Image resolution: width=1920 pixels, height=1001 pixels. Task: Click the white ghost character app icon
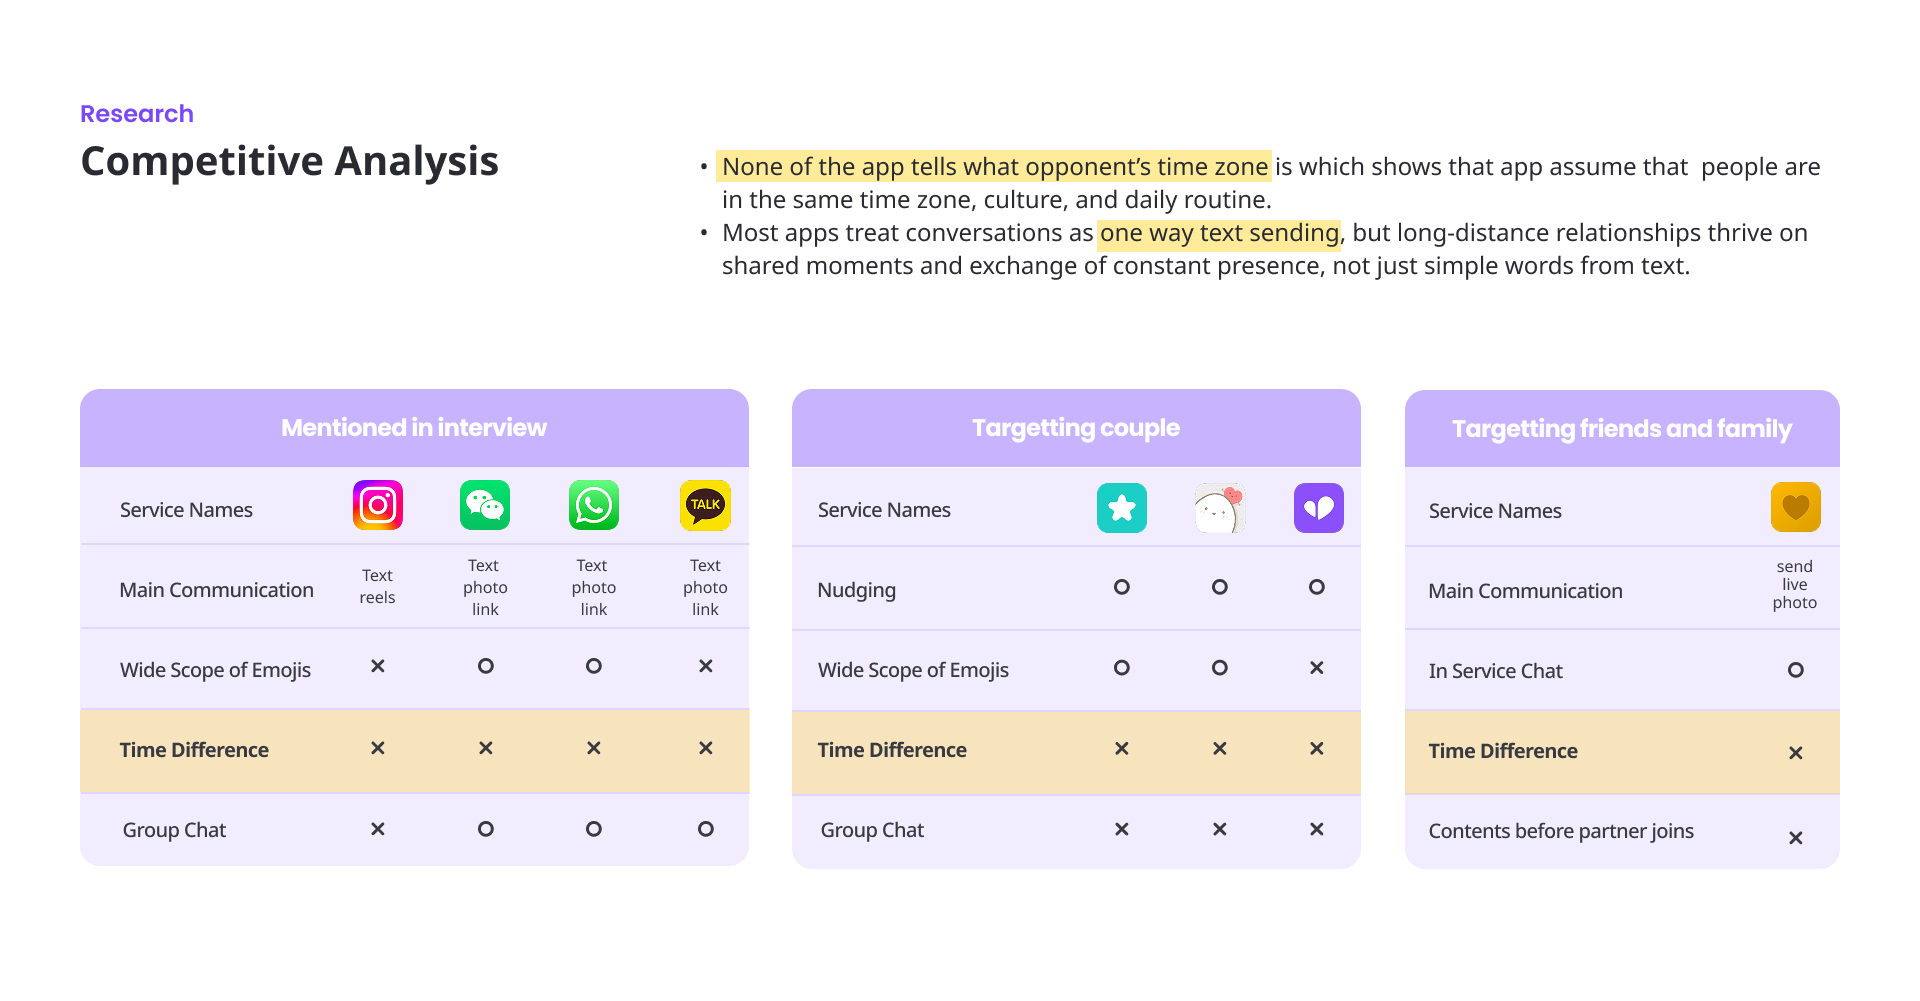pyautogui.click(x=1219, y=508)
